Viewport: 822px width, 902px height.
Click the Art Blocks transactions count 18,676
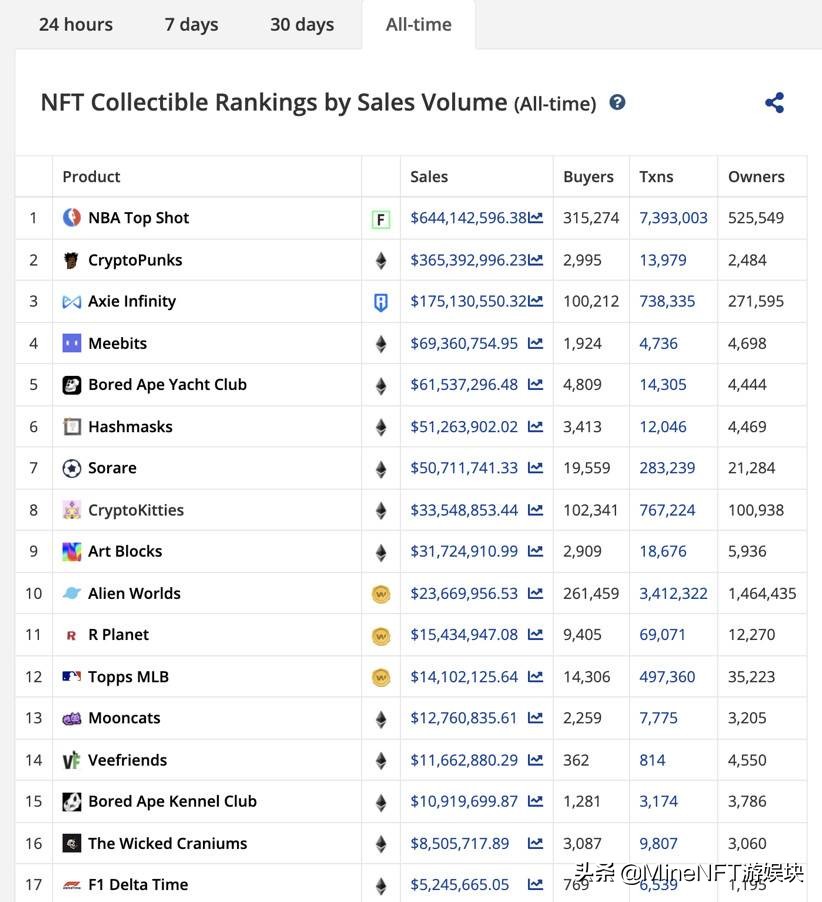[x=663, y=551]
